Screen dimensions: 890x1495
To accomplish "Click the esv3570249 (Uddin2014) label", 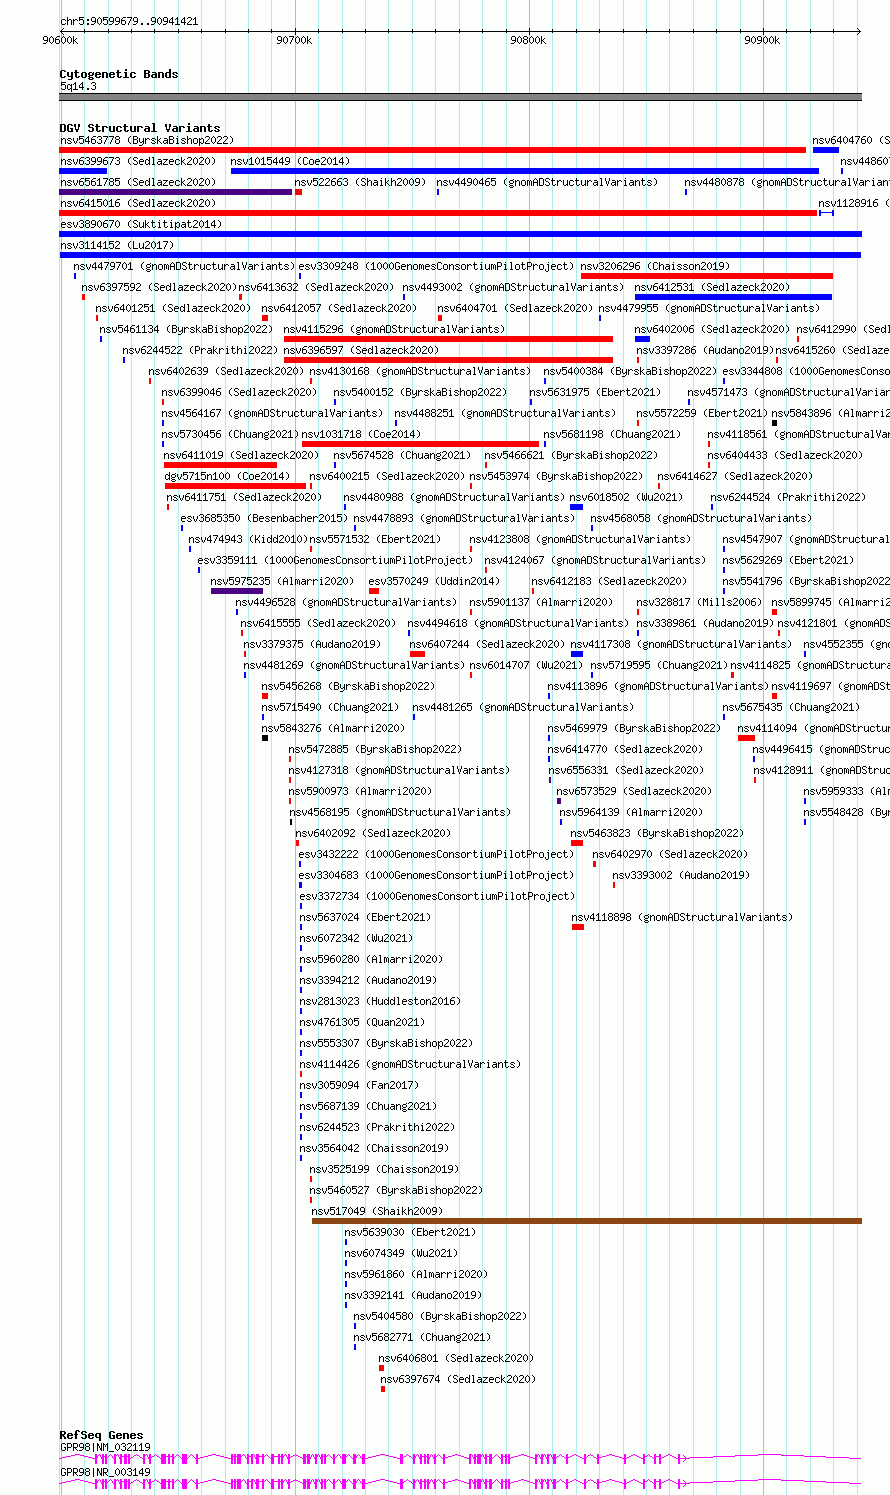I will coord(434,581).
